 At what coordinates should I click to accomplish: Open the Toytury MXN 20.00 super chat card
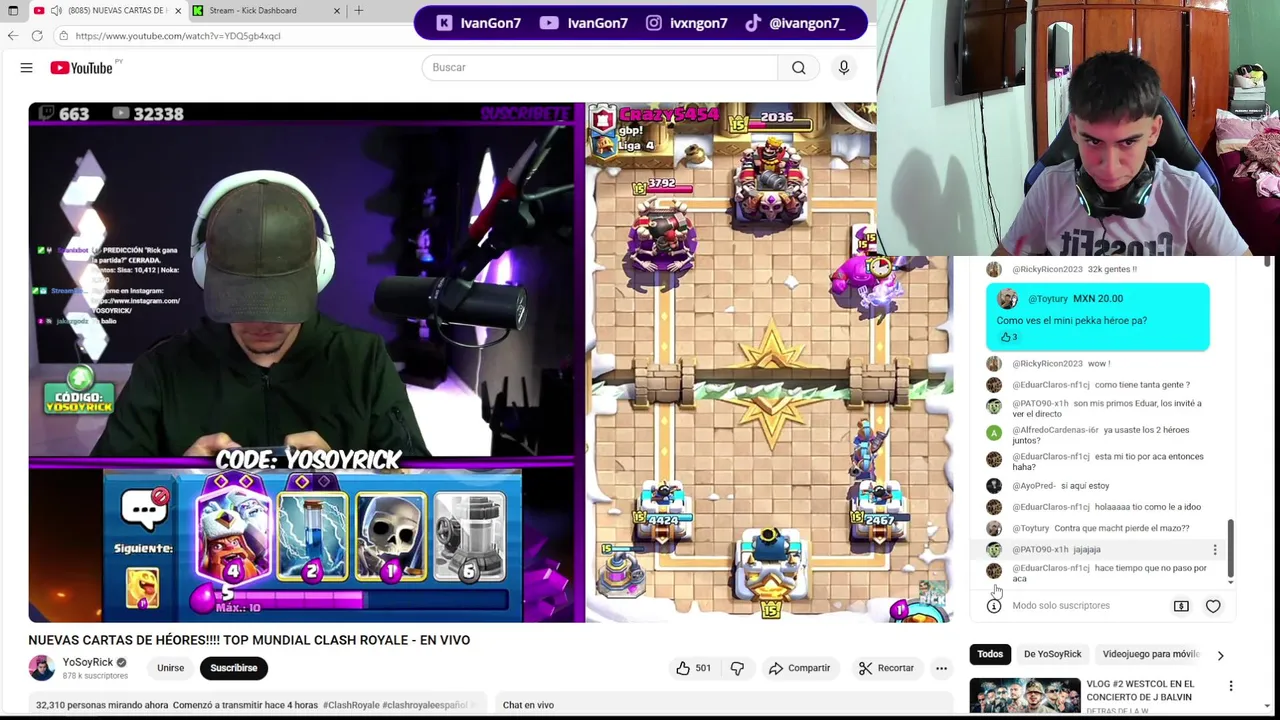coord(1097,317)
